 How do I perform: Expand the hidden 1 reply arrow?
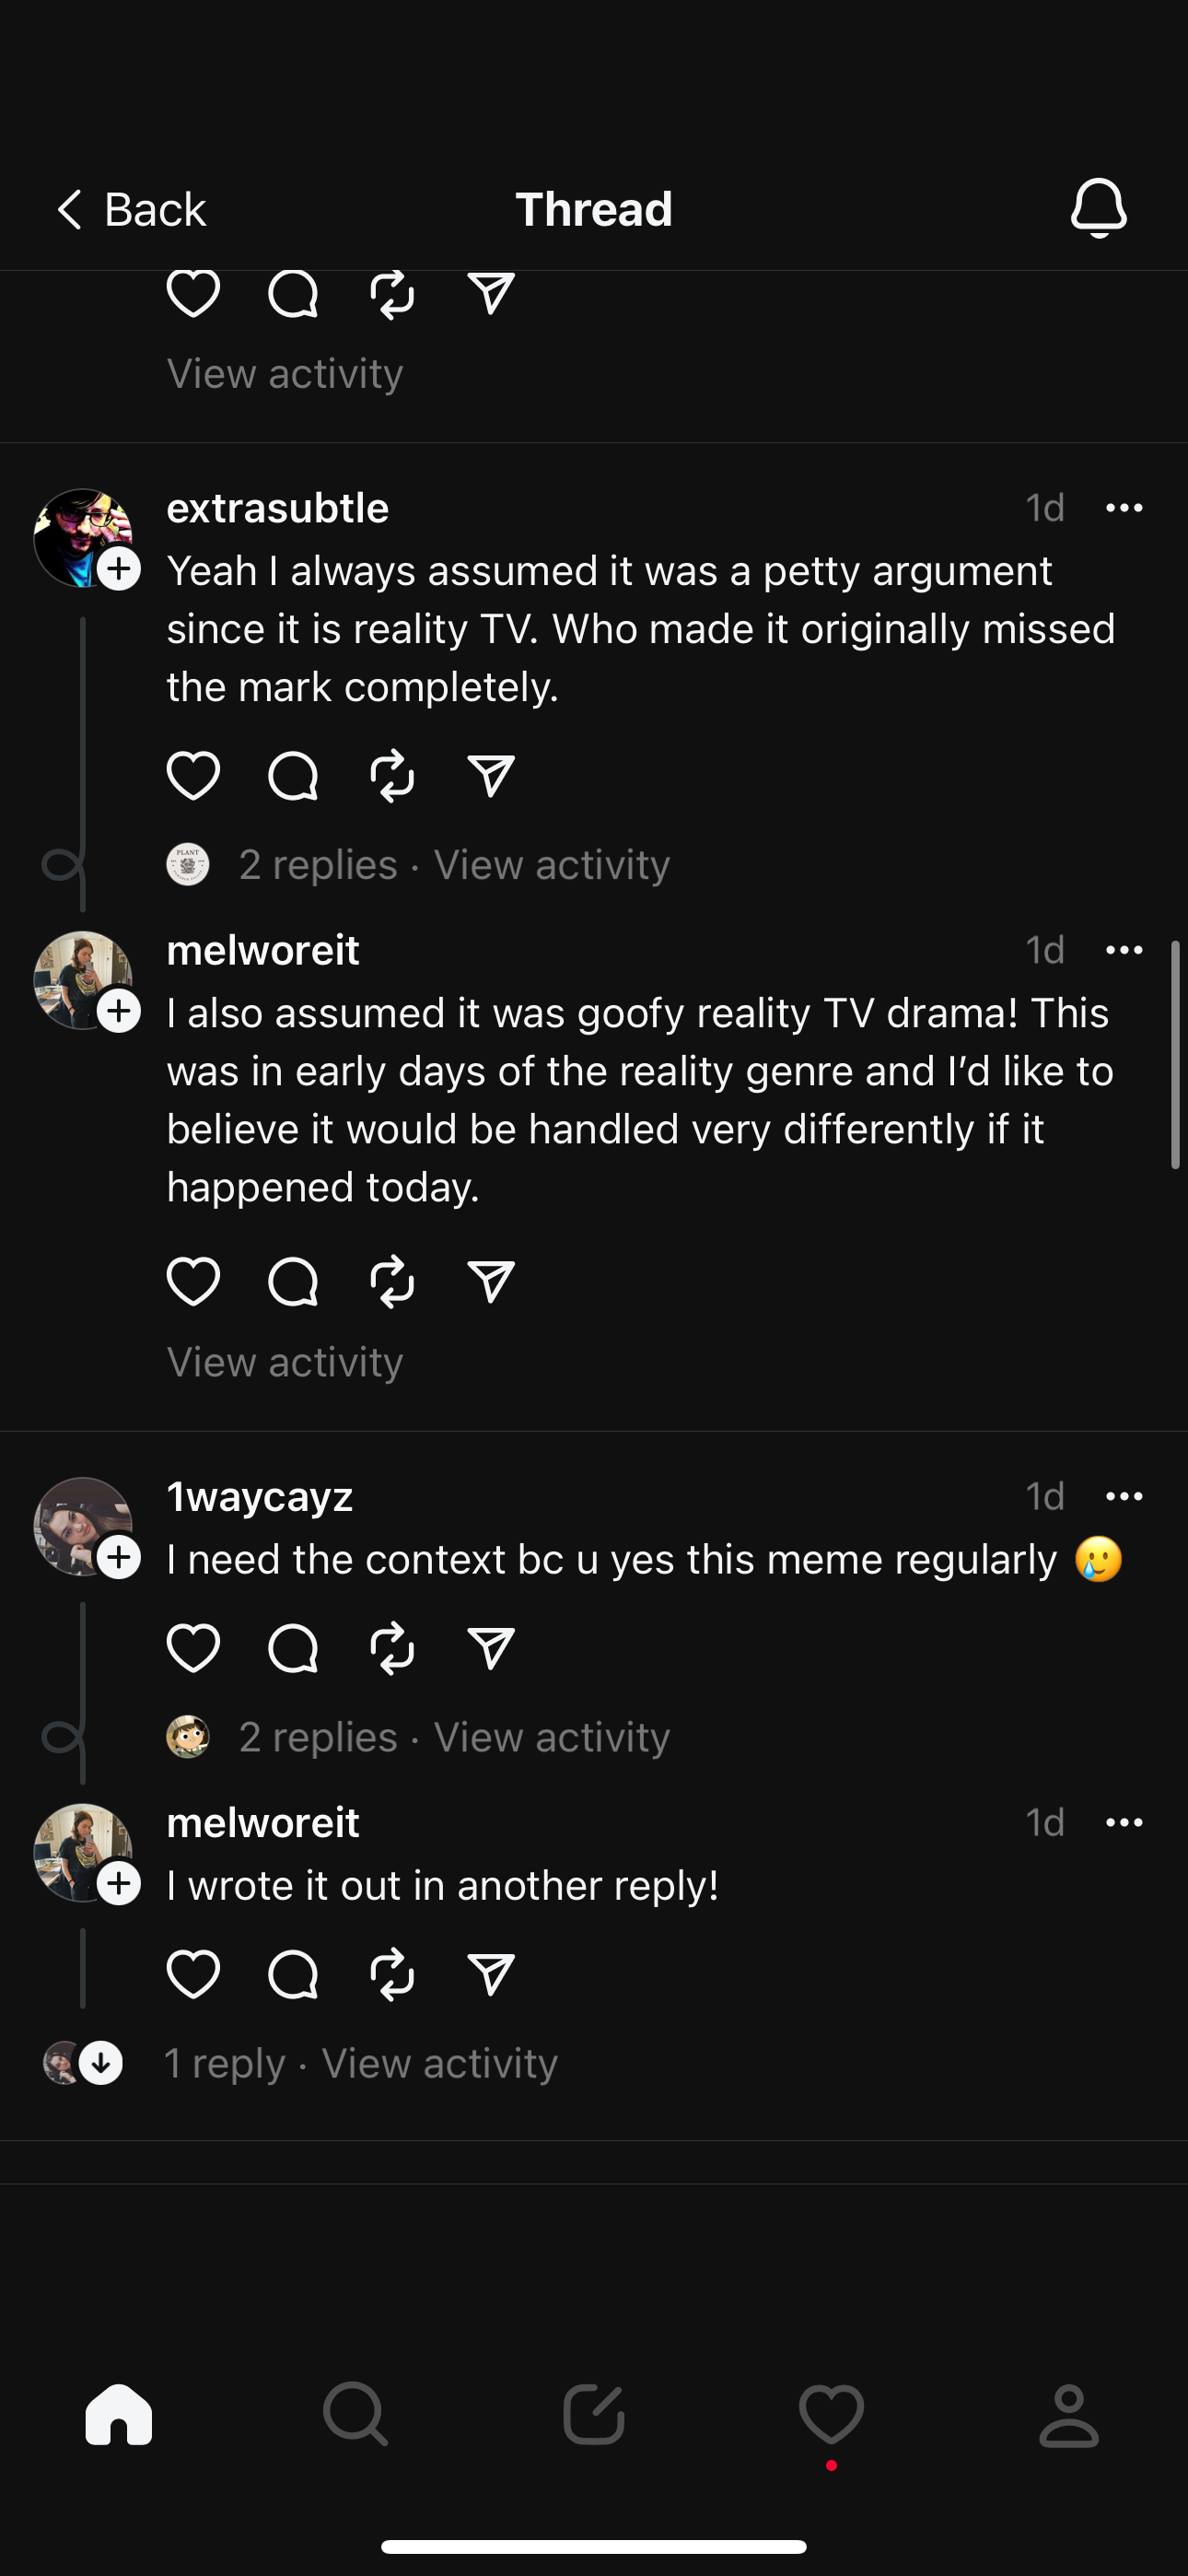pos(101,2062)
